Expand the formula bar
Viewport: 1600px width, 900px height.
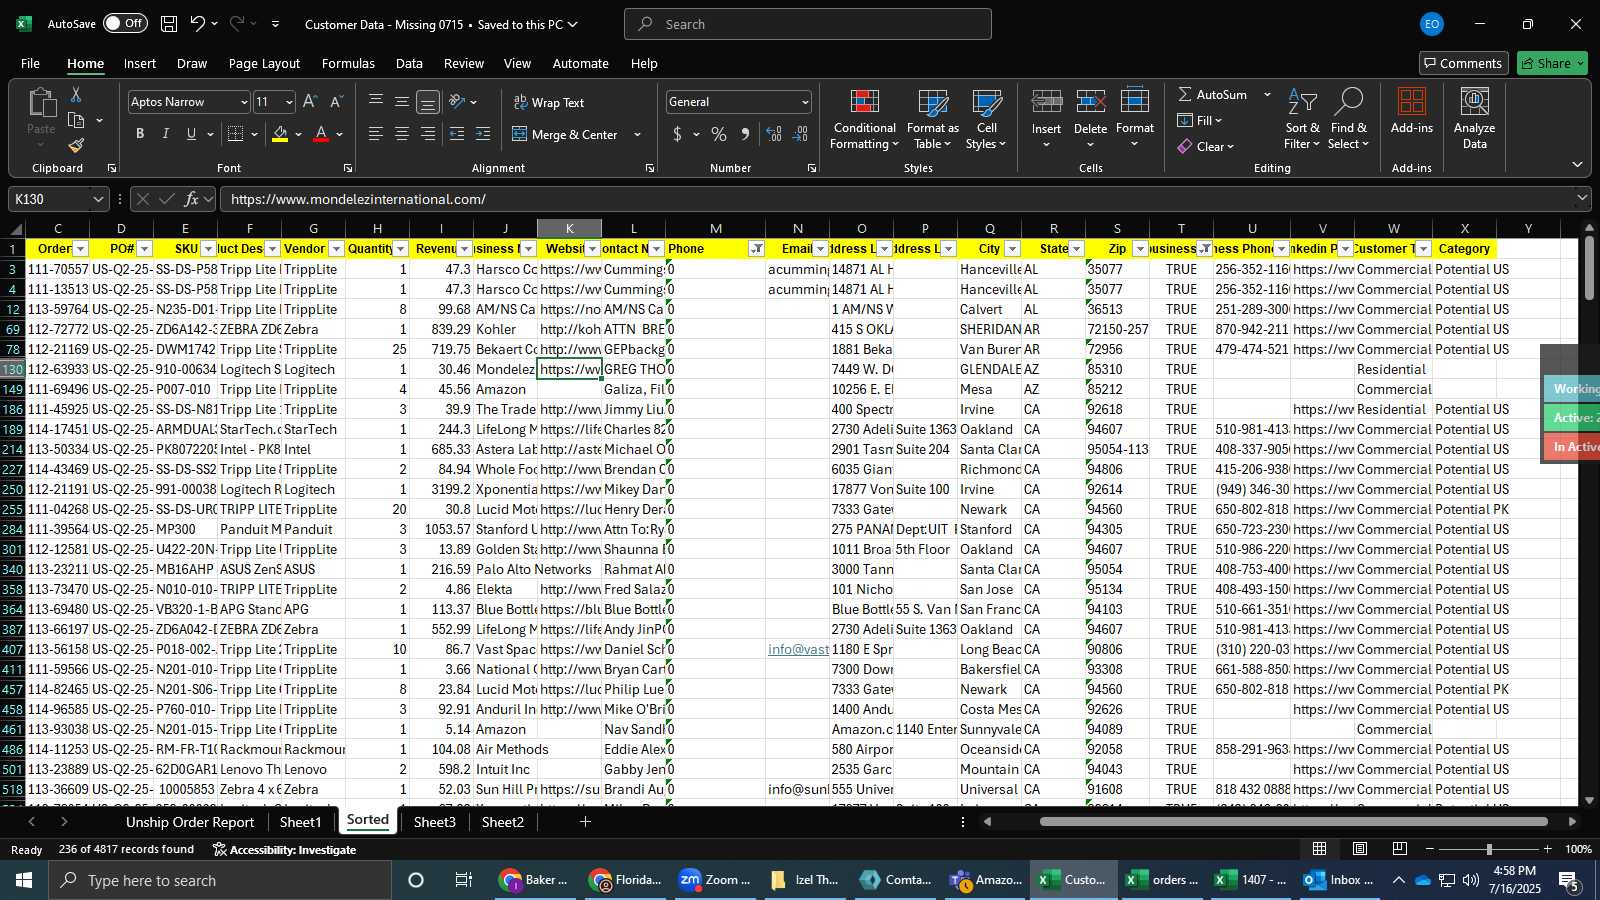(1582, 199)
